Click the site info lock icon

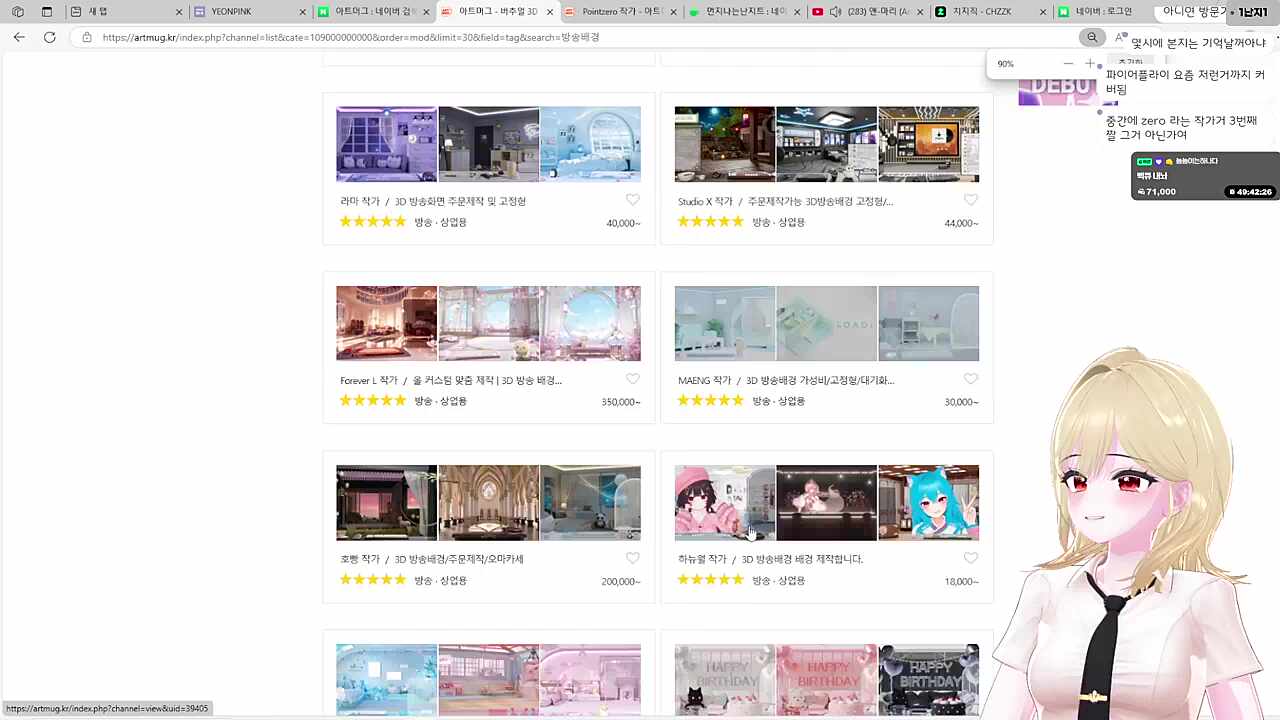[87, 37]
